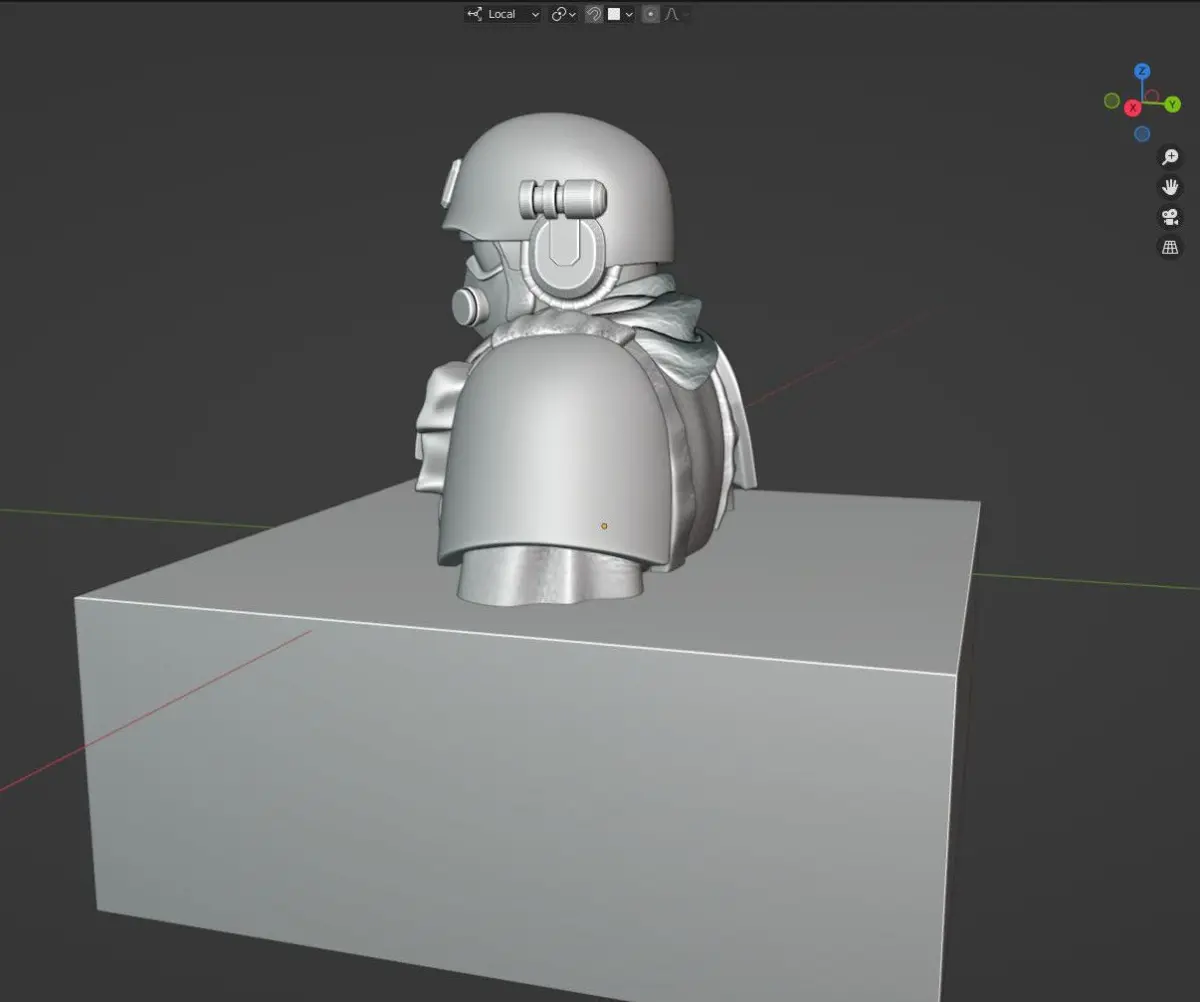Viewport: 1200px width, 1002px height.
Task: Toggle the magnet snapping button
Action: 593,14
